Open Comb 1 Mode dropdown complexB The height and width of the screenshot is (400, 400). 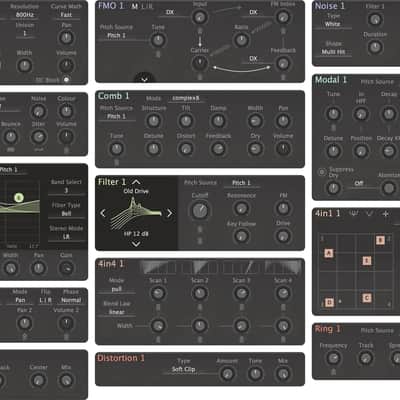[186, 98]
